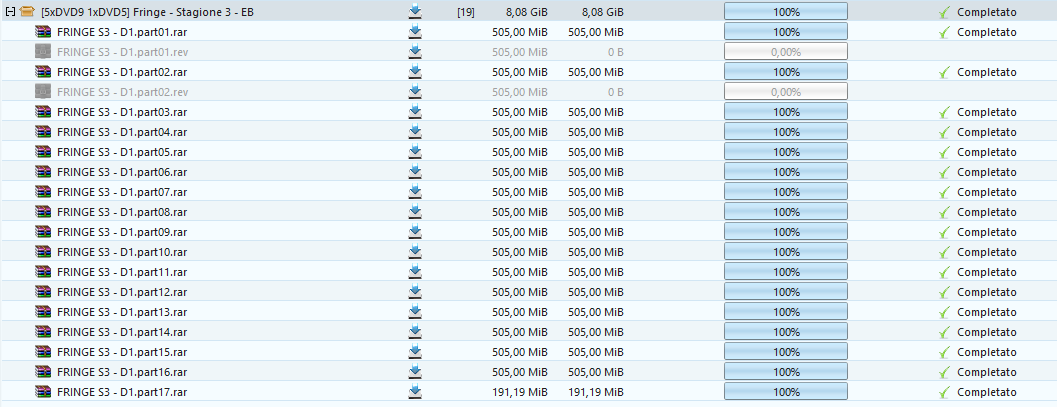The image size is (1057, 407).
Task: Select file FRINGE S3 - D1.part09.rar
Action: tap(122, 232)
